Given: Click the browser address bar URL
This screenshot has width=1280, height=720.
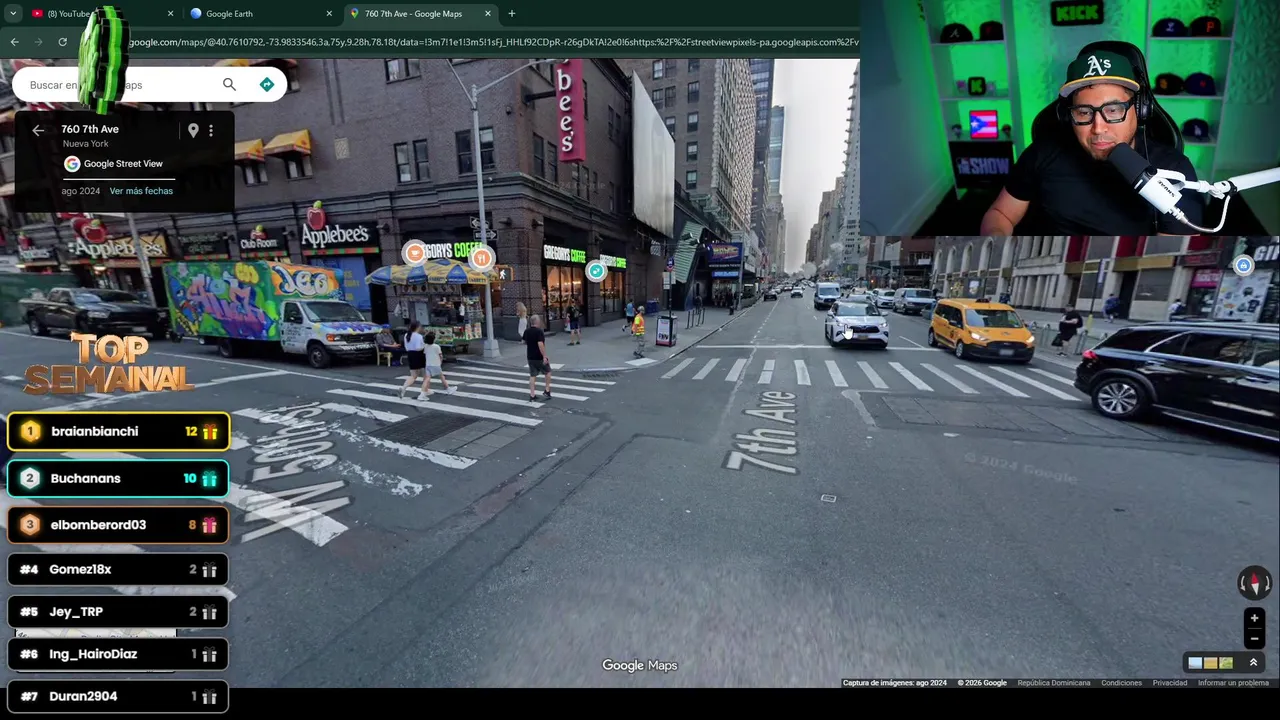Looking at the screenshot, I should click(493, 42).
